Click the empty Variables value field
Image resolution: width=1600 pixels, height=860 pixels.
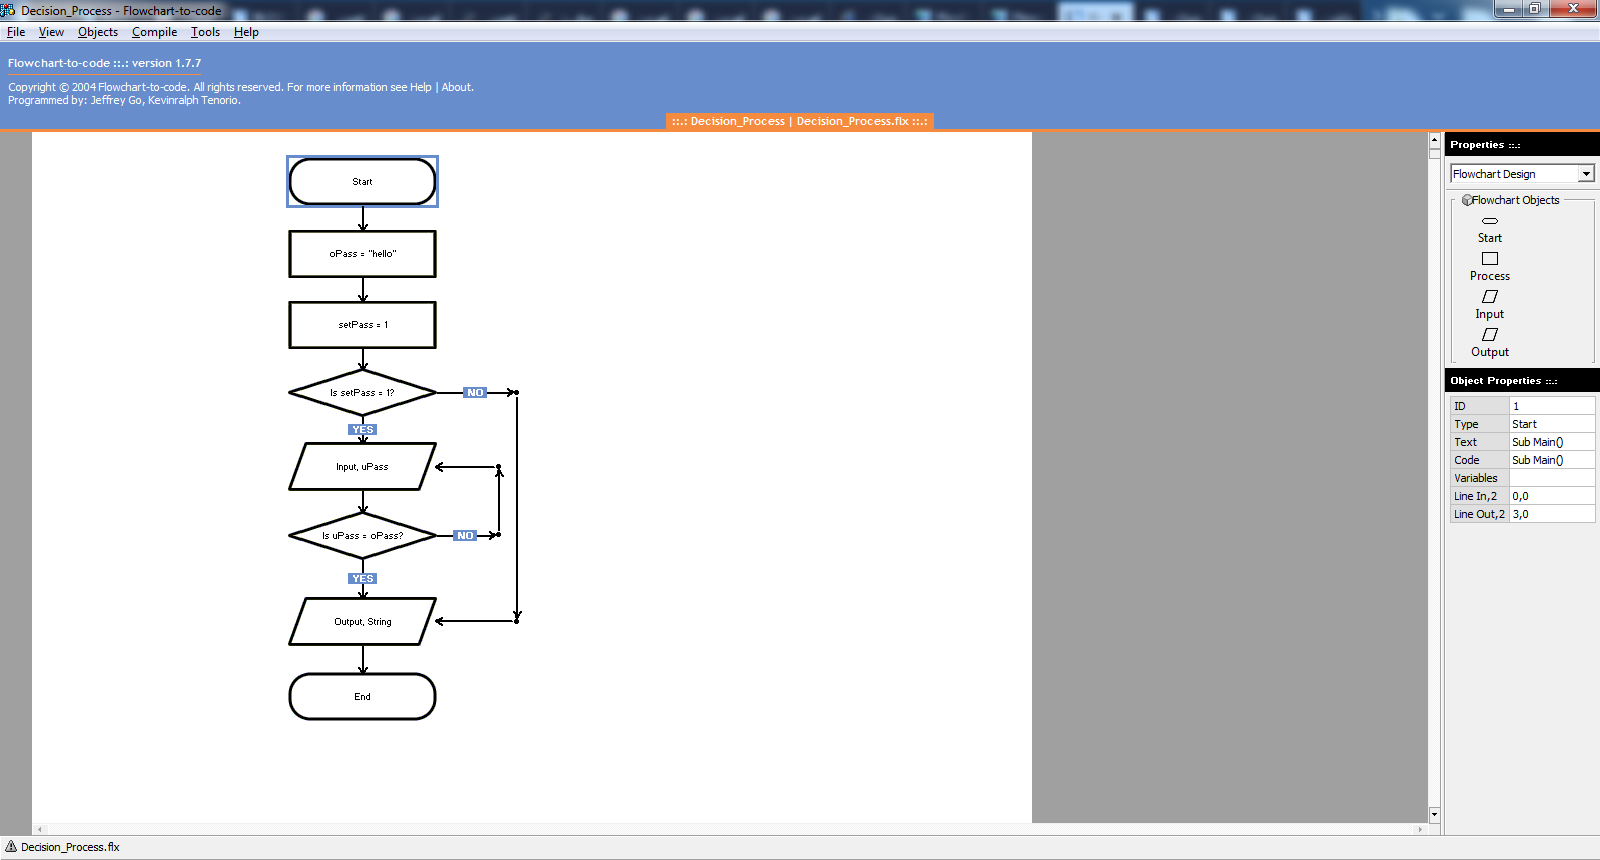pos(1552,478)
